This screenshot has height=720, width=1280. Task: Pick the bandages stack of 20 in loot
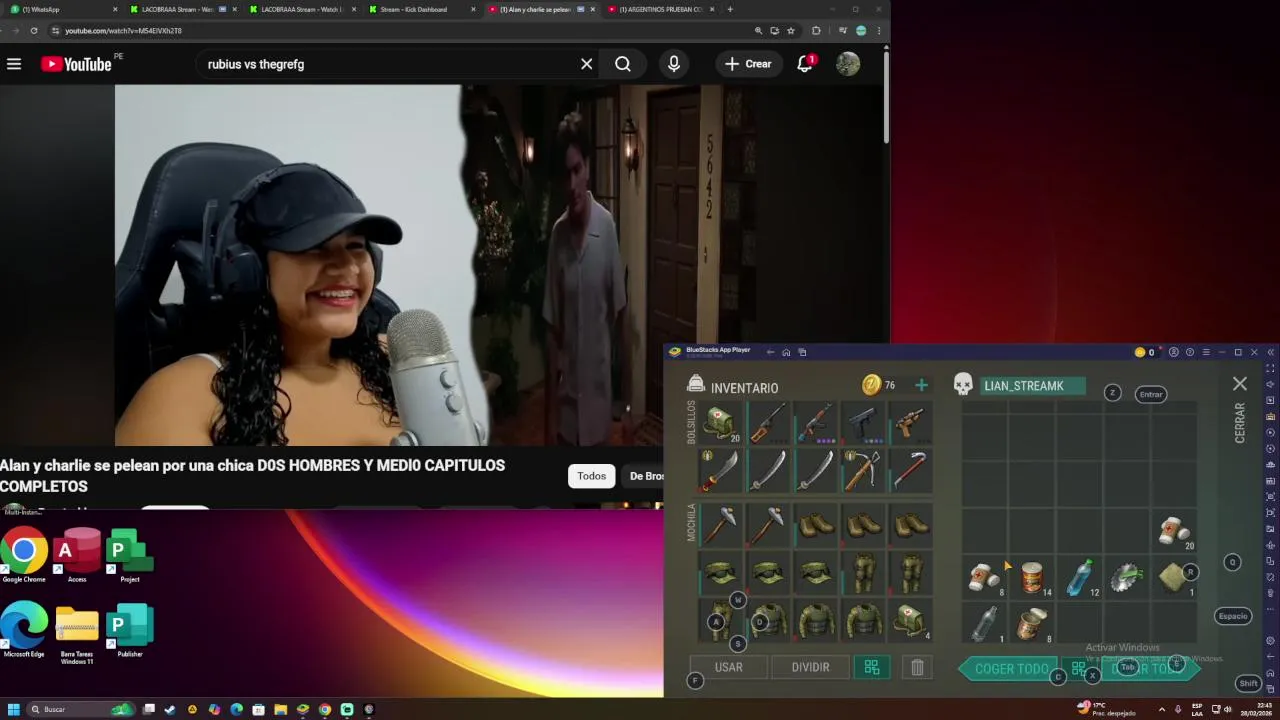[1175, 530]
